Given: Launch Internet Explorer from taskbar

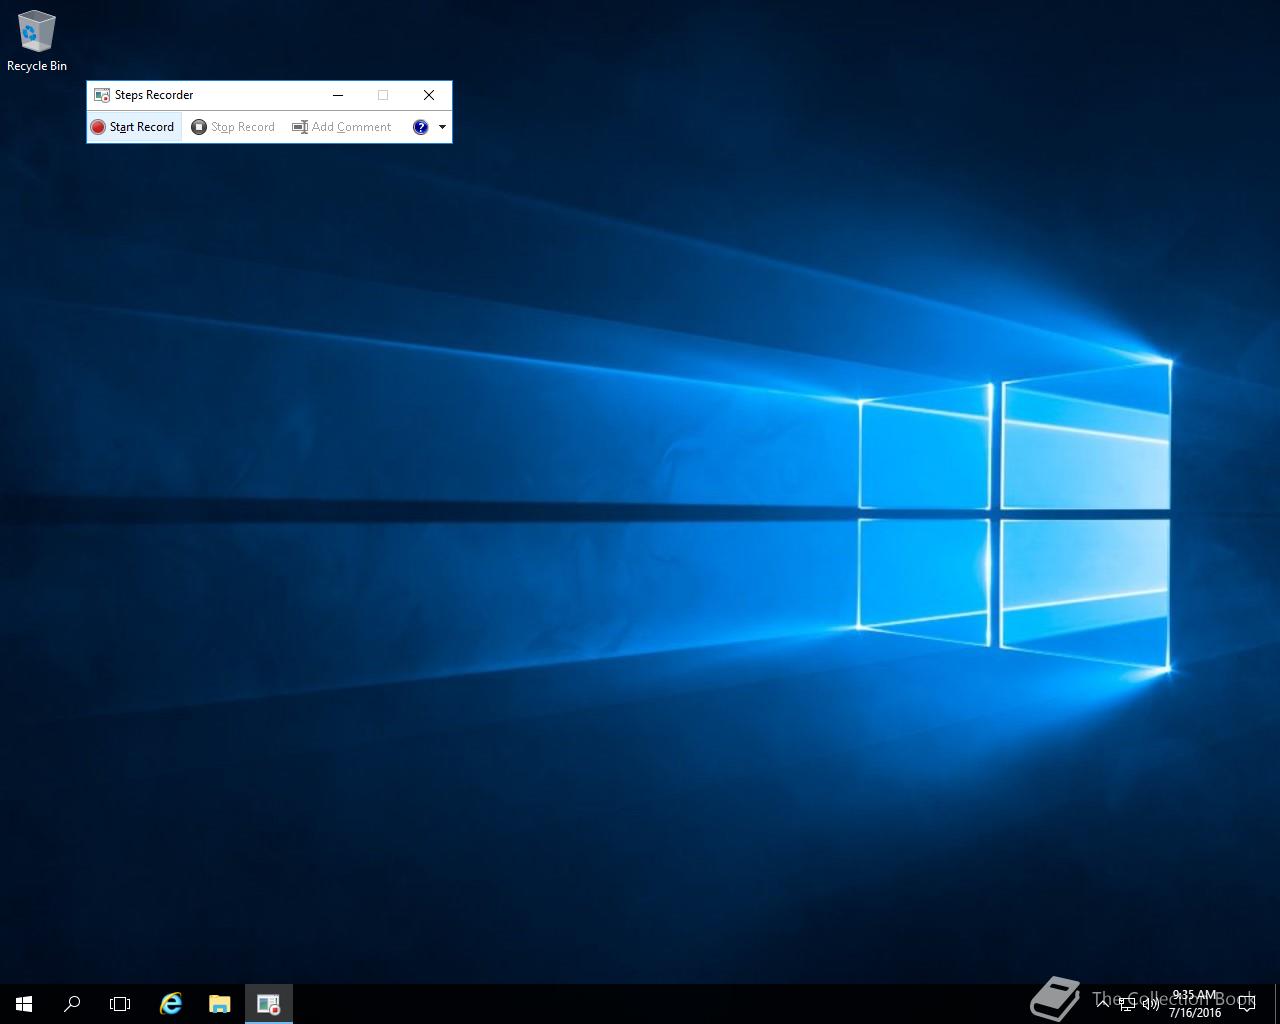Looking at the screenshot, I should pyautogui.click(x=171, y=1004).
